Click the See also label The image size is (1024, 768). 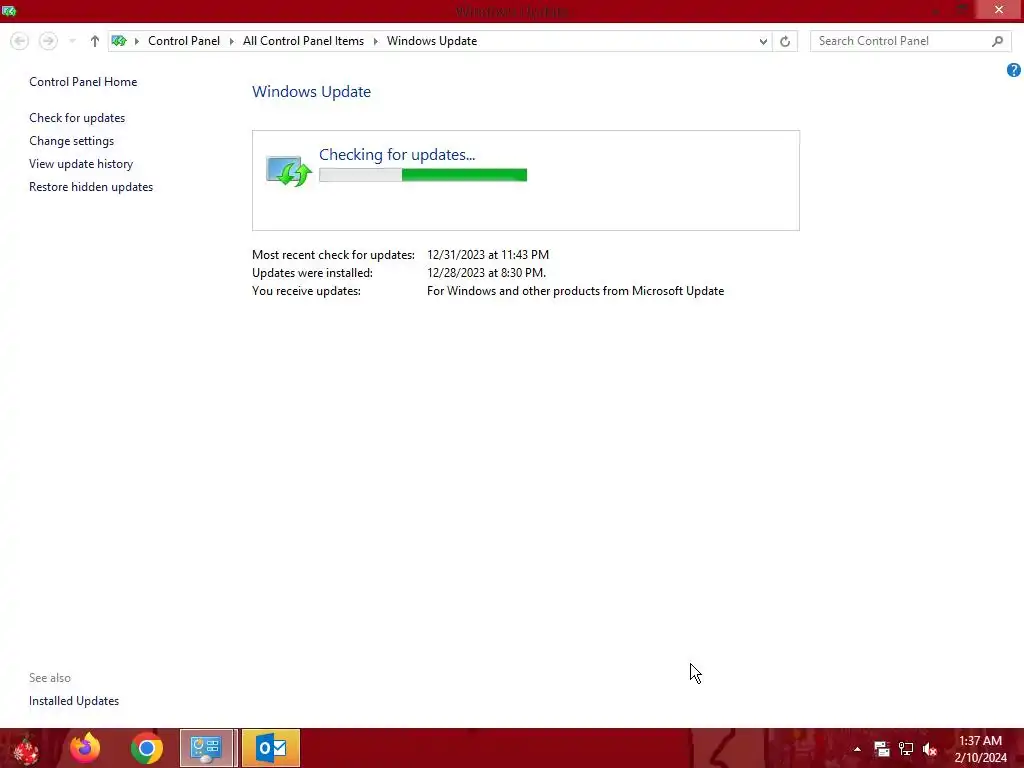point(50,678)
